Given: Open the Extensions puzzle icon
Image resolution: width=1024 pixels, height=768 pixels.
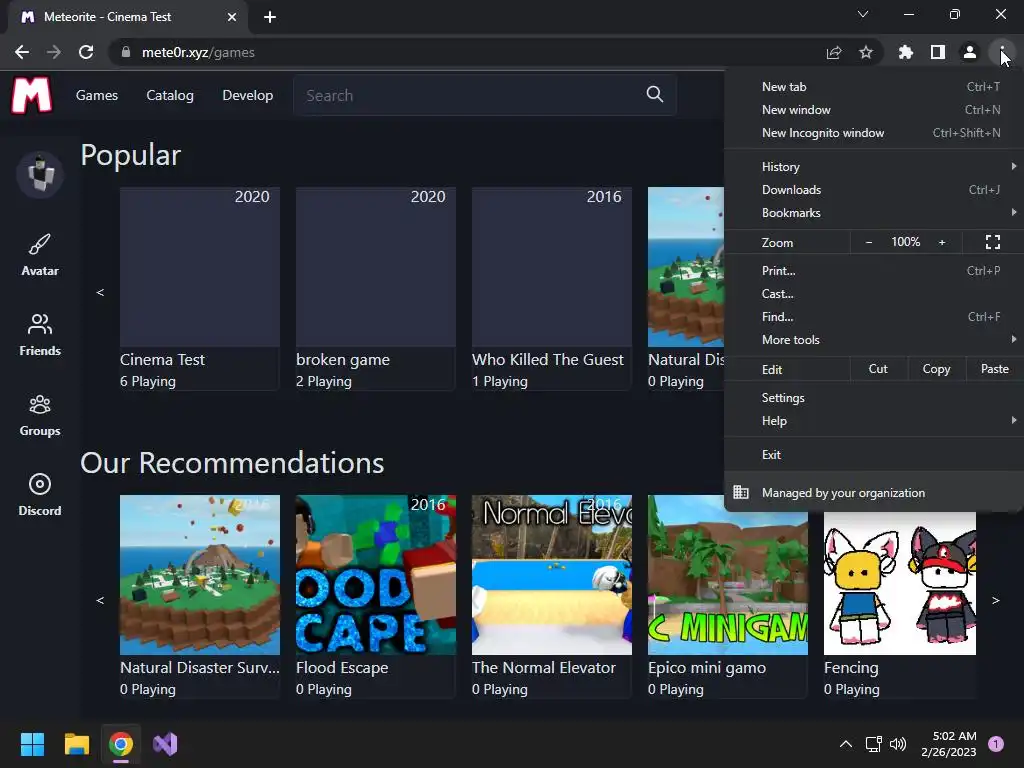Looking at the screenshot, I should point(906,52).
